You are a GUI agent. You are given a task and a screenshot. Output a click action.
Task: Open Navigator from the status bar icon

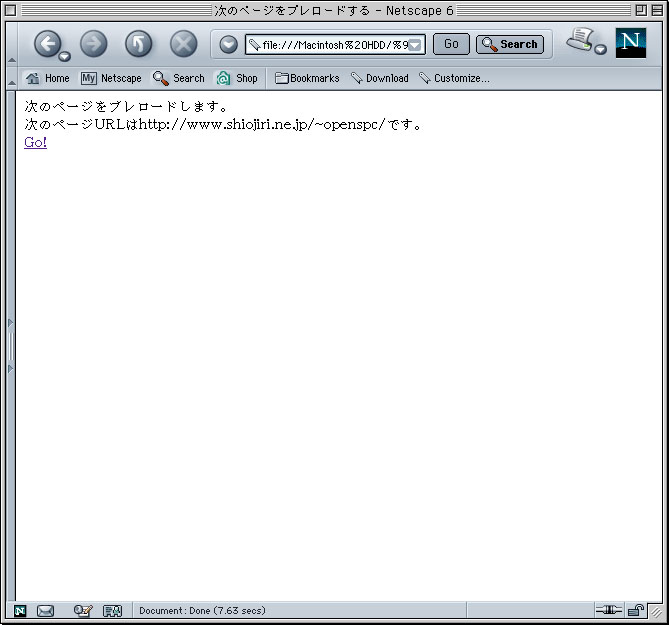click(20, 611)
